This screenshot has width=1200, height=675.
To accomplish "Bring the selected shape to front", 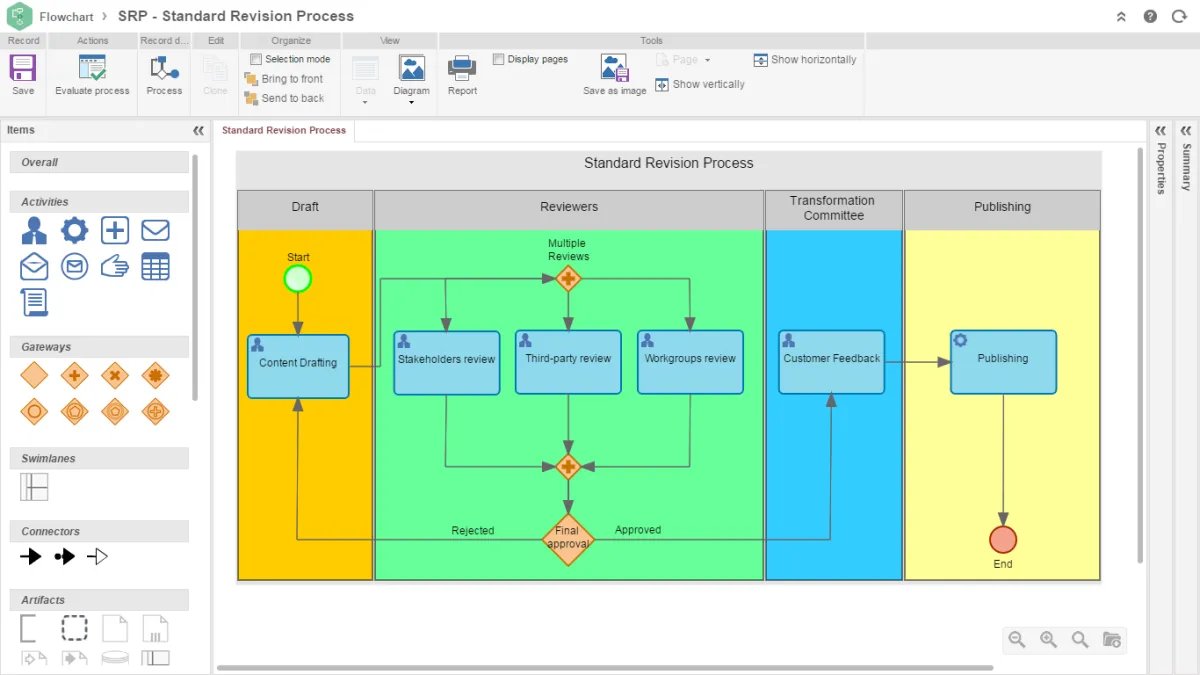I will 284,79.
